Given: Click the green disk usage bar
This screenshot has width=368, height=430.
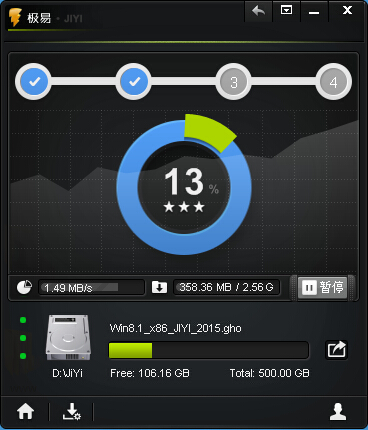Looking at the screenshot, I should [x=209, y=350].
